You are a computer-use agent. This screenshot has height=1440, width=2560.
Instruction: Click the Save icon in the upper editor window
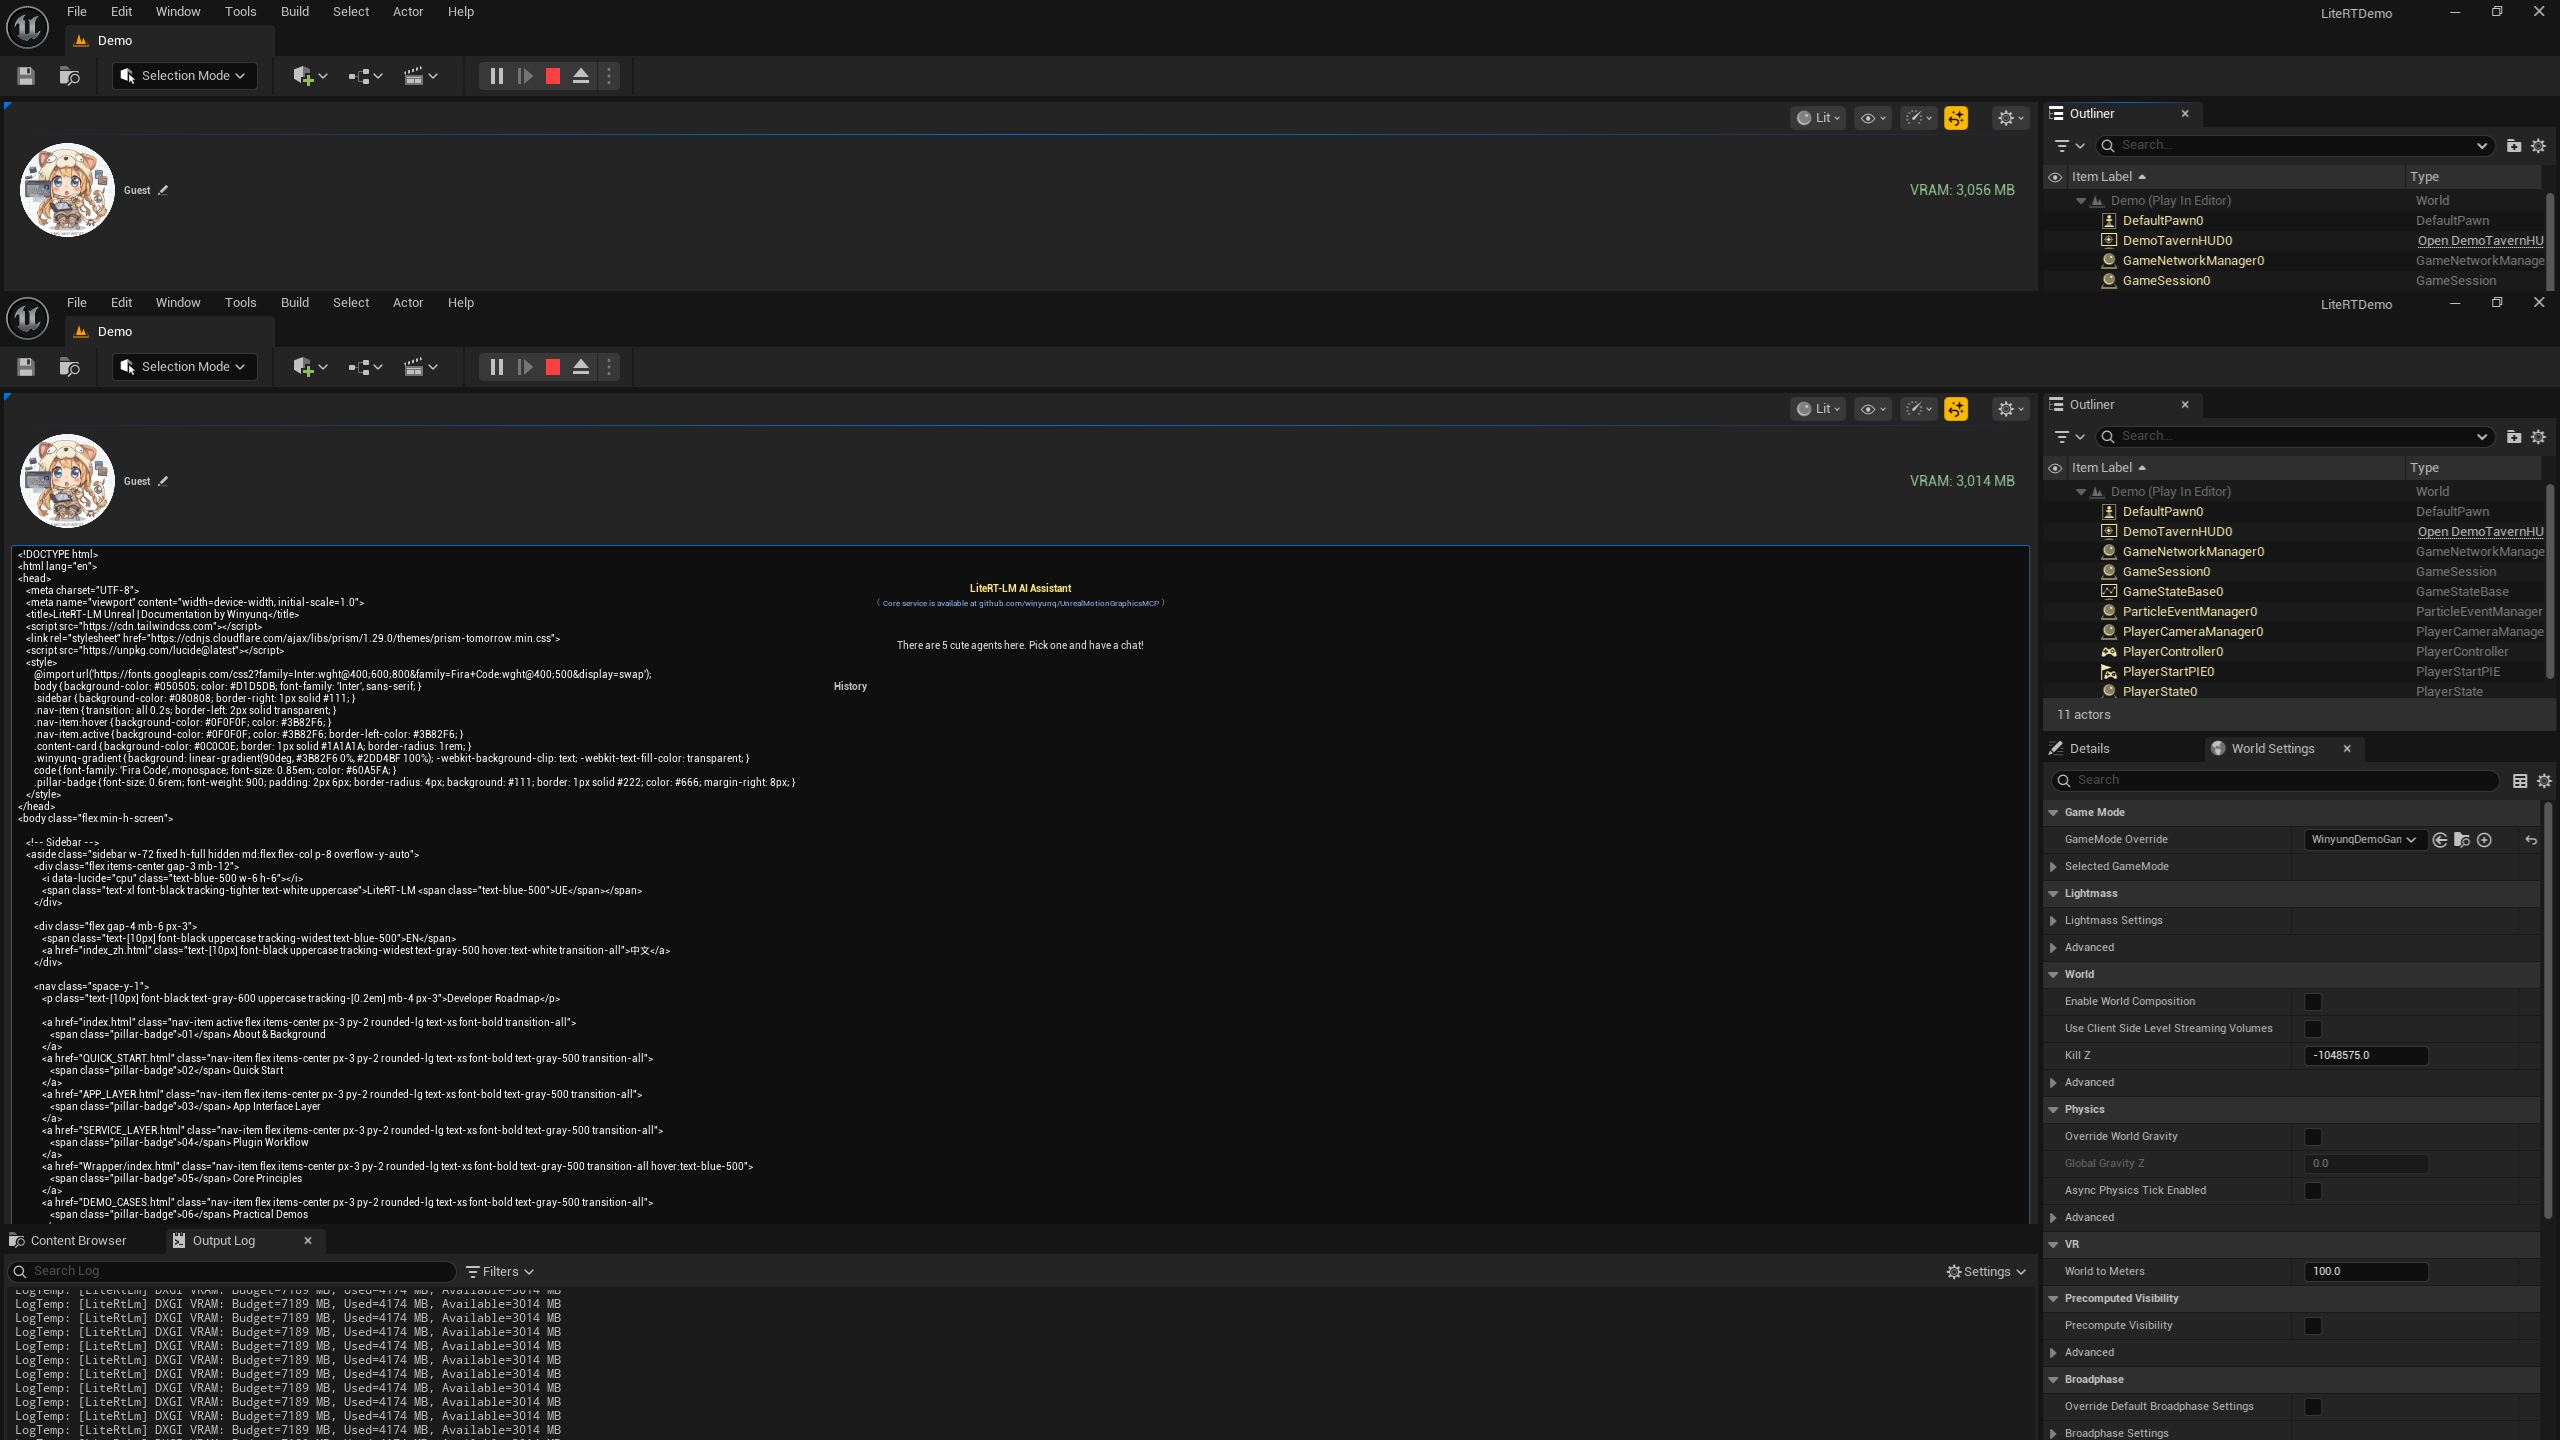26,76
